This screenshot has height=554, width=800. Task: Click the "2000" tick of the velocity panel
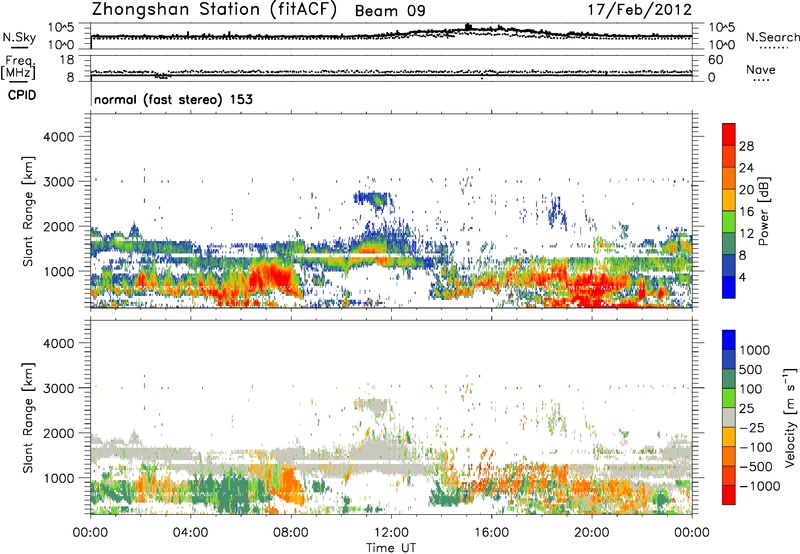pos(59,433)
